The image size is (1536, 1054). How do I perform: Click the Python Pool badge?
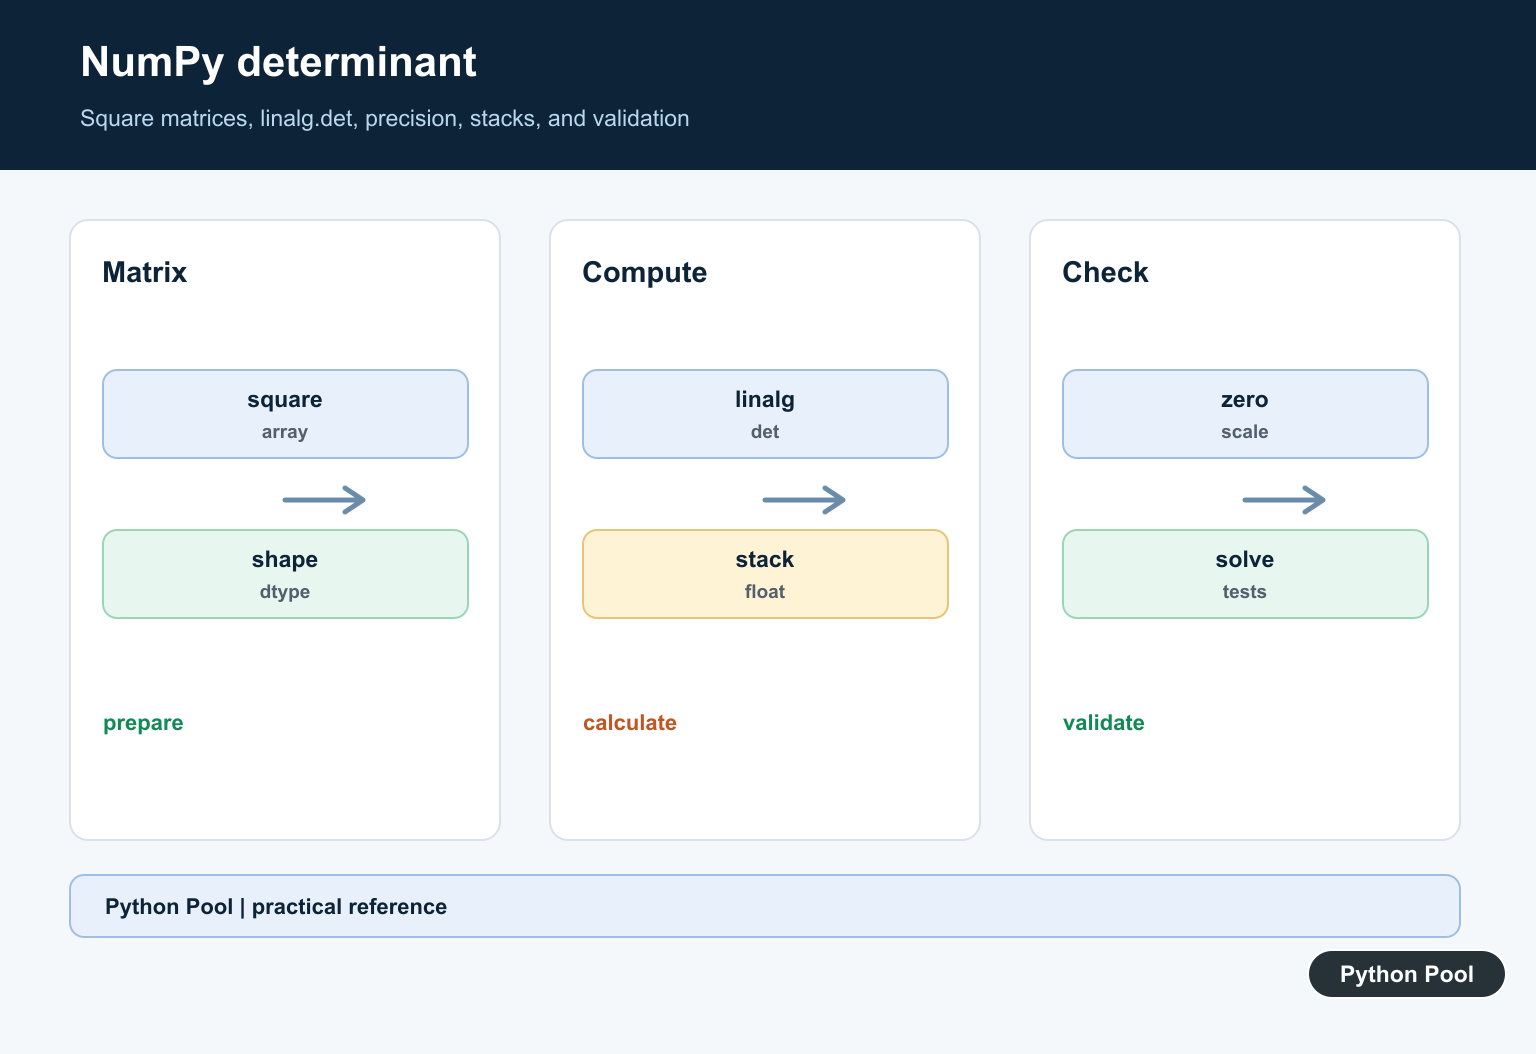(1407, 974)
